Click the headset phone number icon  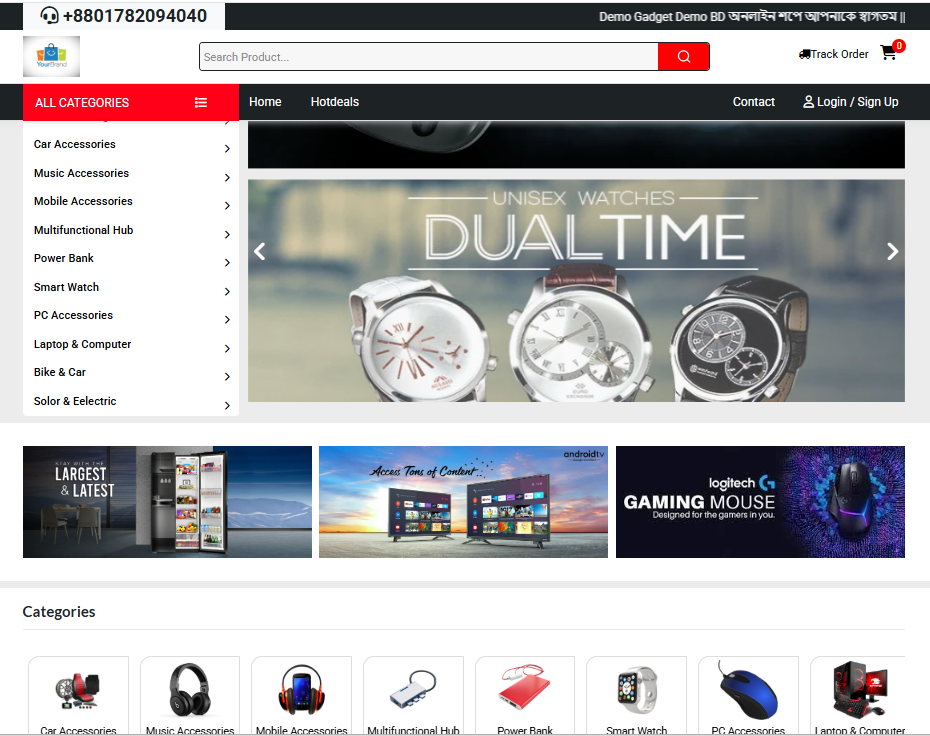[50, 16]
